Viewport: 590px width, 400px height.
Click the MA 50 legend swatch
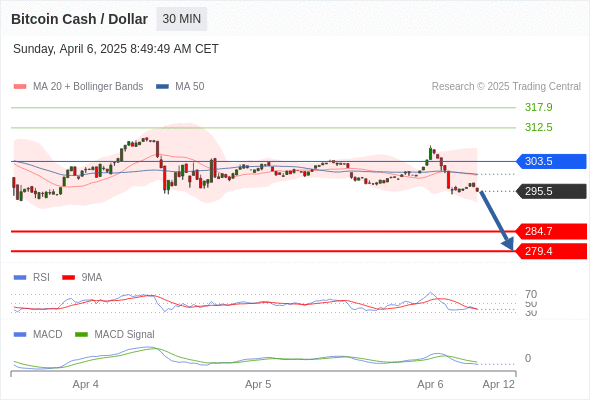pyautogui.click(x=162, y=87)
